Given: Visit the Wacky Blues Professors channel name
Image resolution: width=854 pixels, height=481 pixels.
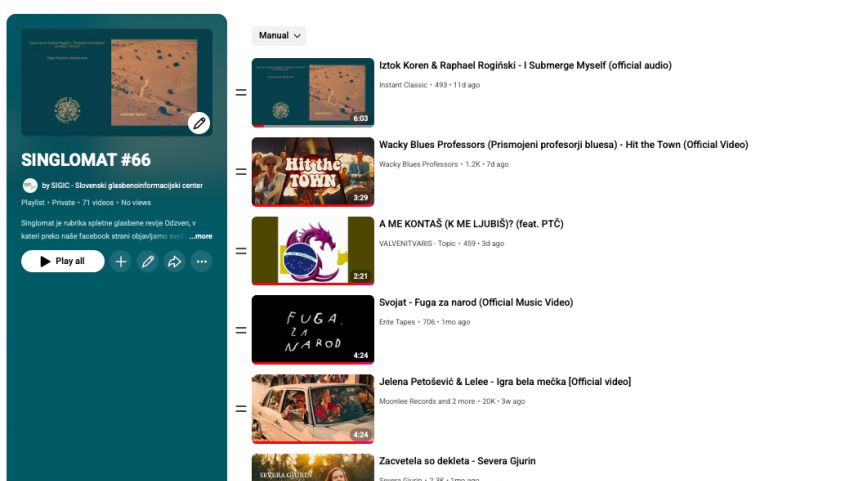Looking at the screenshot, I should click(x=418, y=164).
